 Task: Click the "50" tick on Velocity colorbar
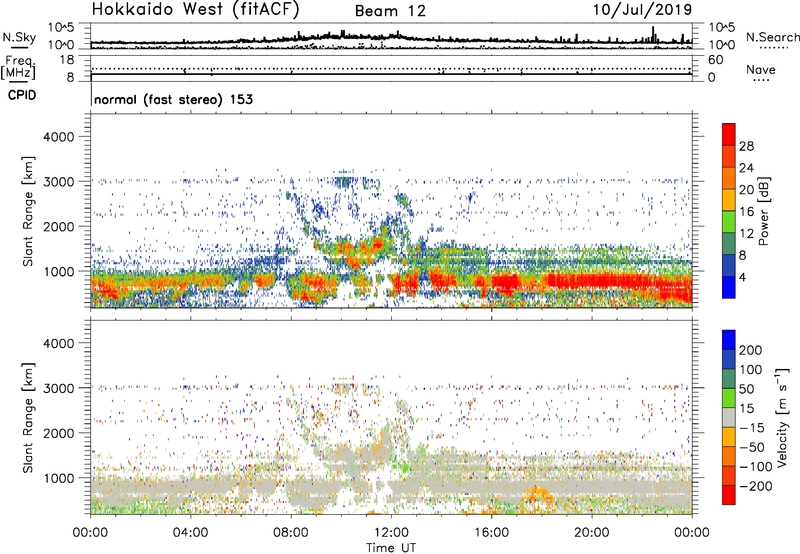click(746, 389)
